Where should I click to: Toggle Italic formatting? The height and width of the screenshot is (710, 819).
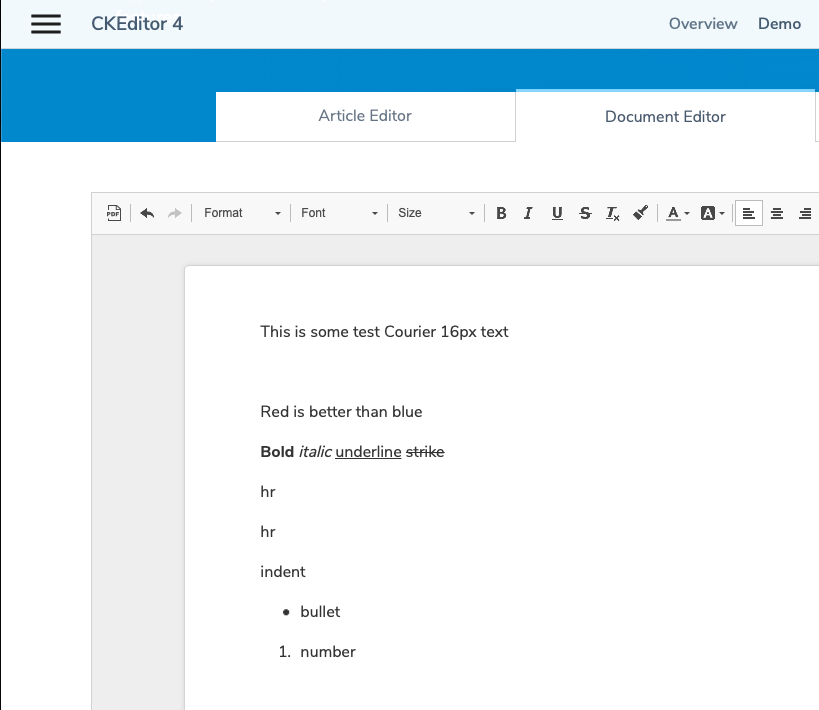tap(529, 213)
